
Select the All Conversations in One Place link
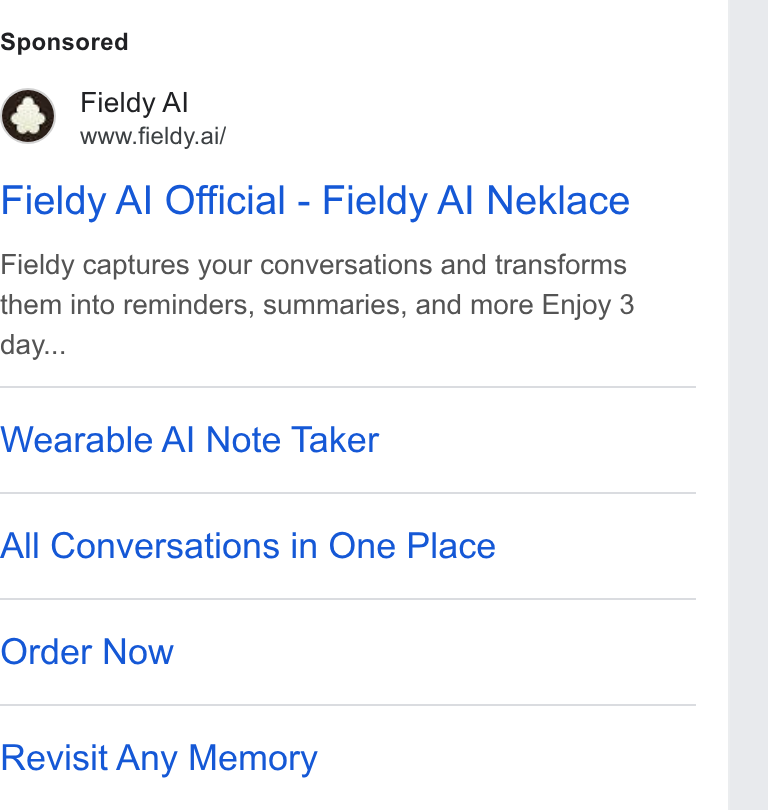248,546
